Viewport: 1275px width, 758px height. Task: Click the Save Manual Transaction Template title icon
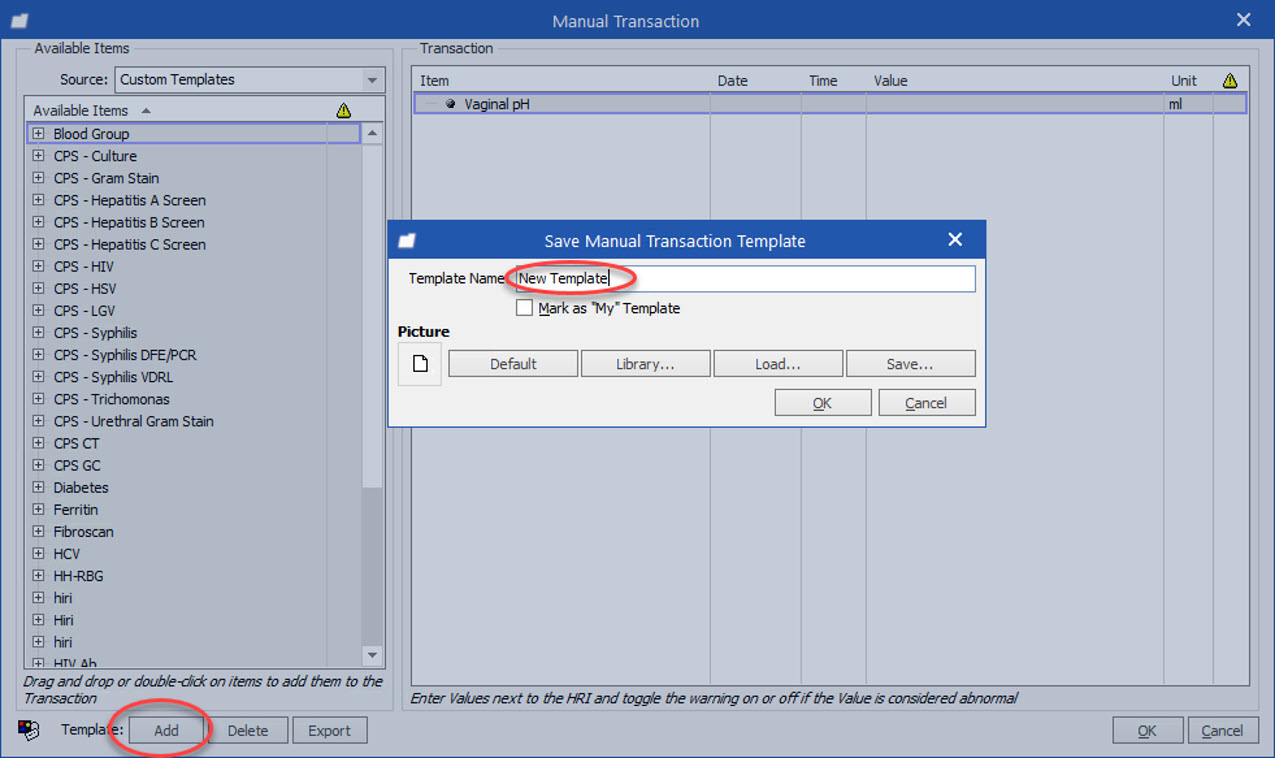pyautogui.click(x=407, y=240)
